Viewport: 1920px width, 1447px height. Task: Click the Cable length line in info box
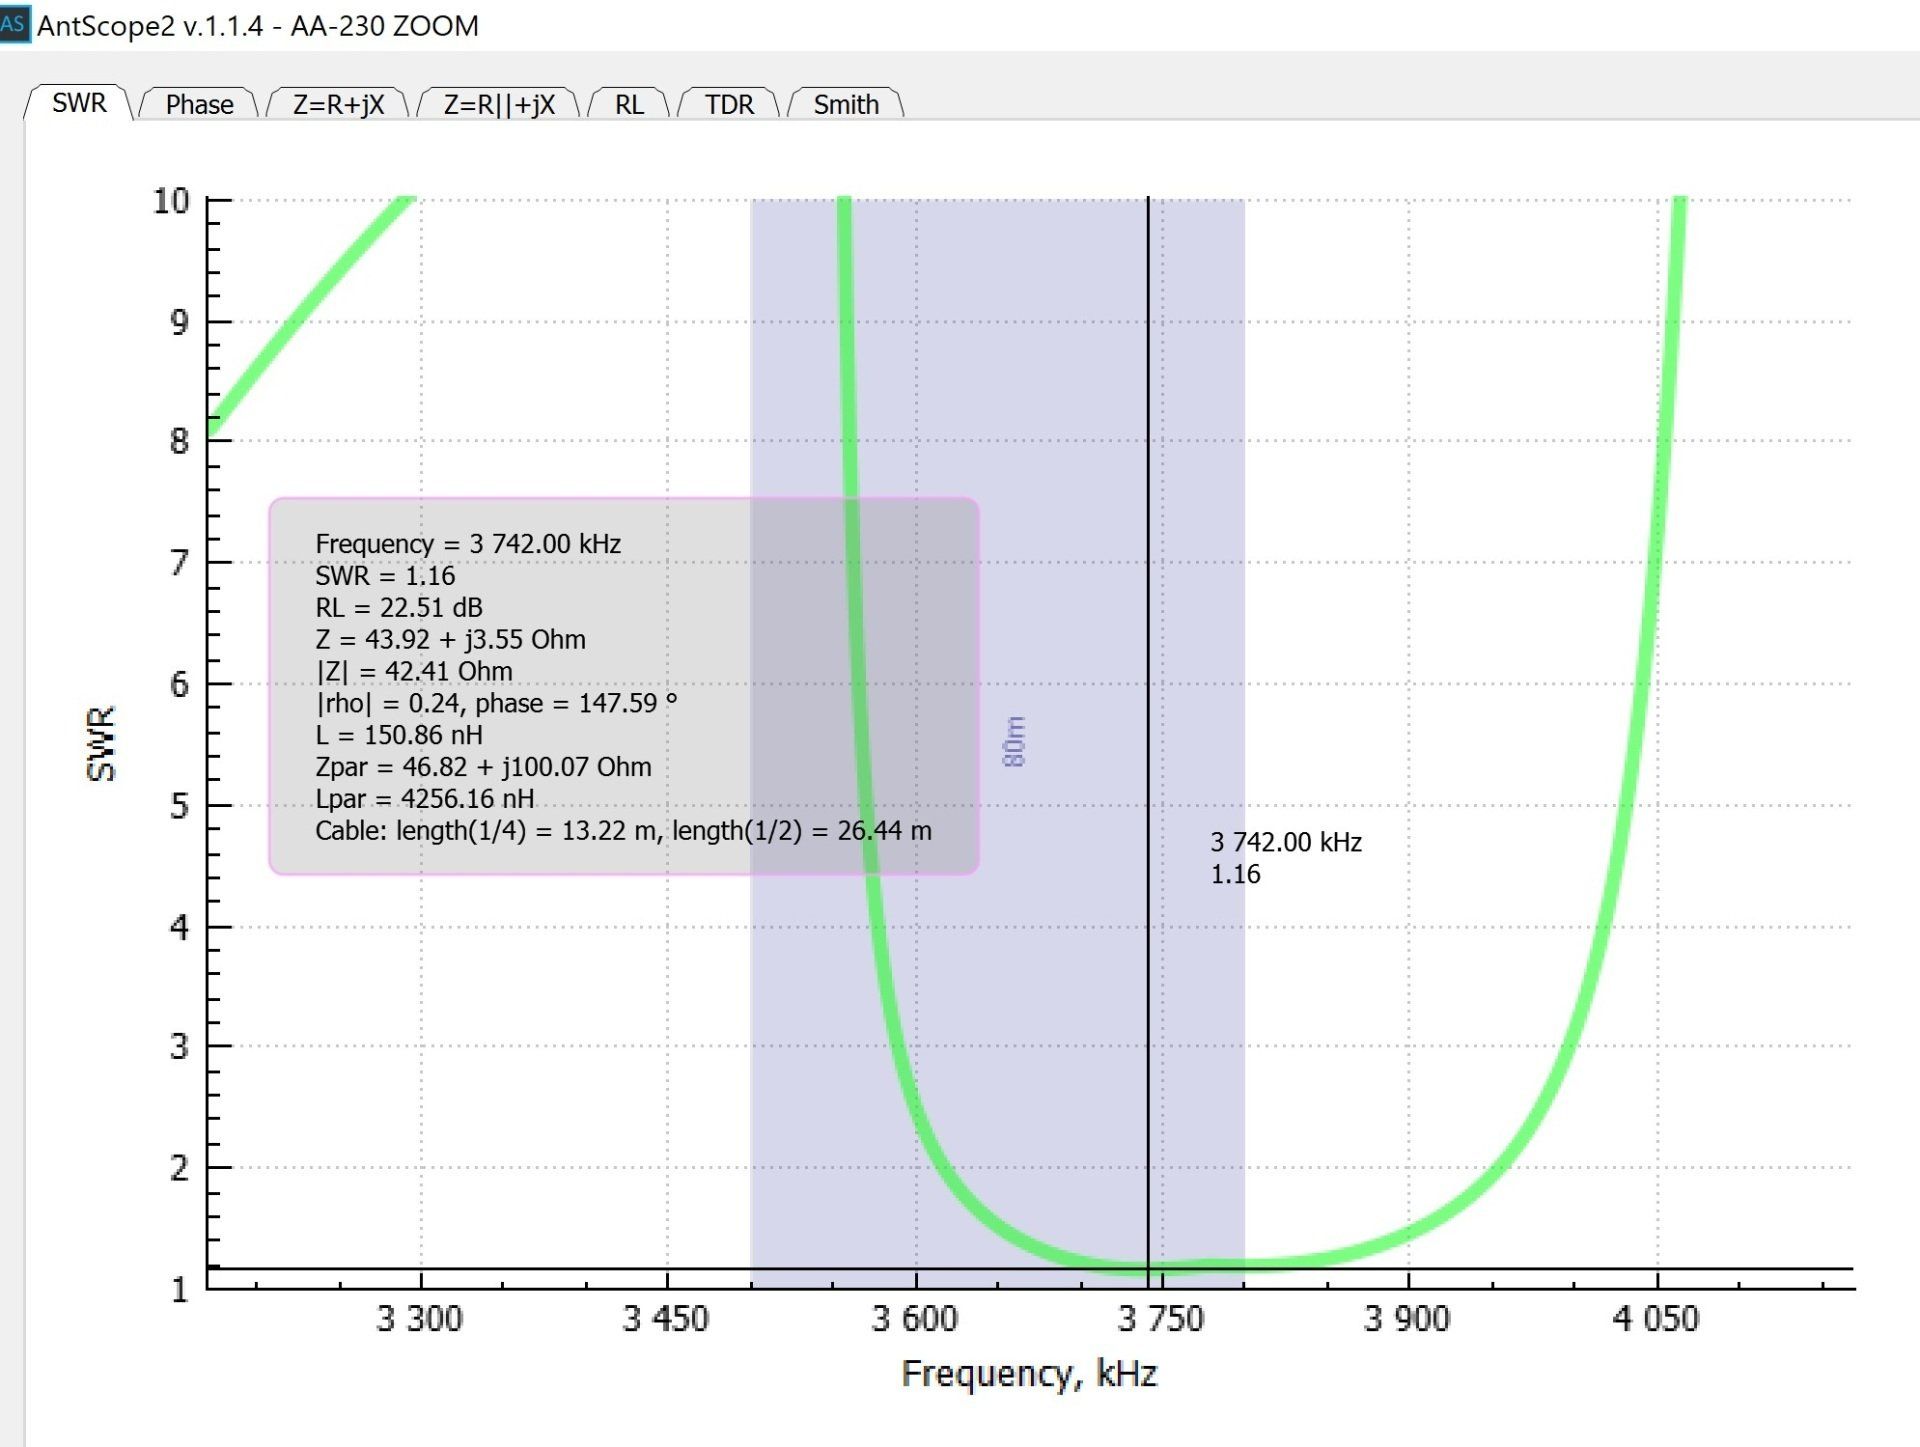coord(623,831)
